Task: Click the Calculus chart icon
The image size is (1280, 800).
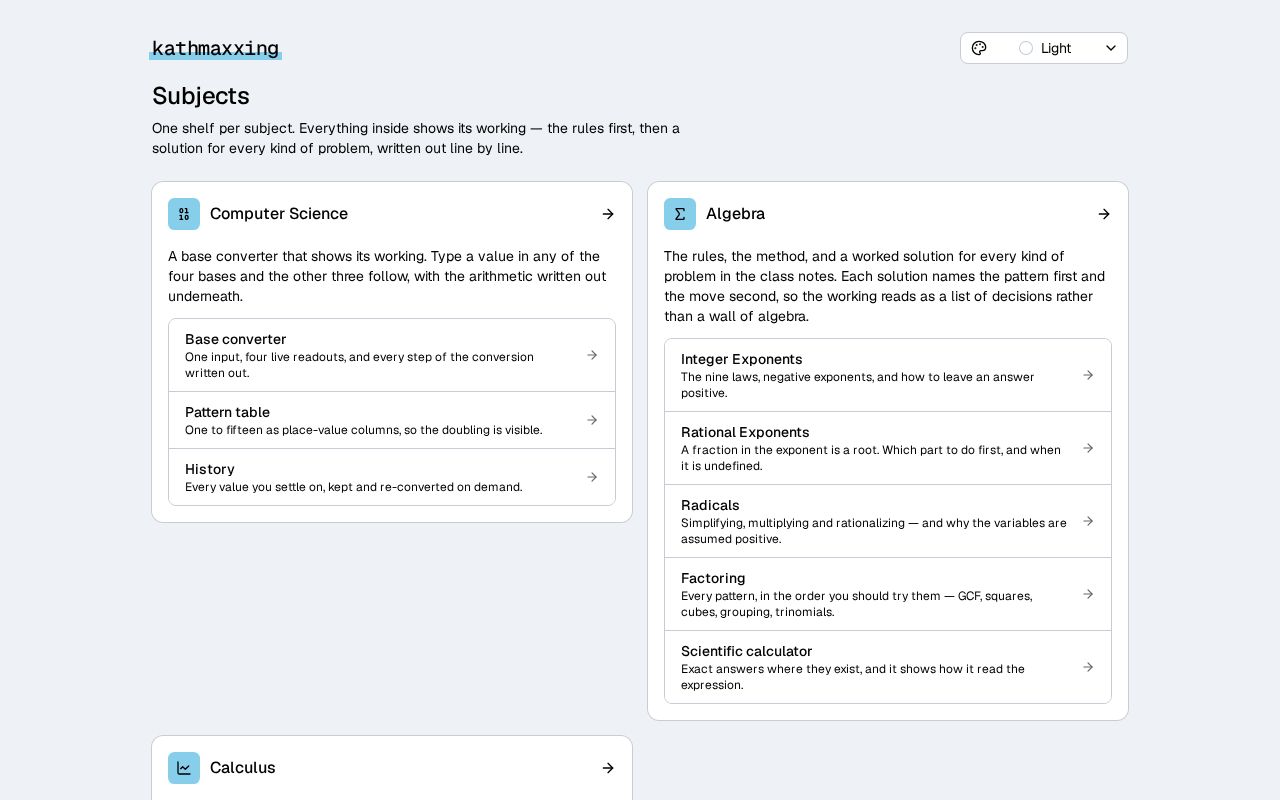Action: coord(184,768)
